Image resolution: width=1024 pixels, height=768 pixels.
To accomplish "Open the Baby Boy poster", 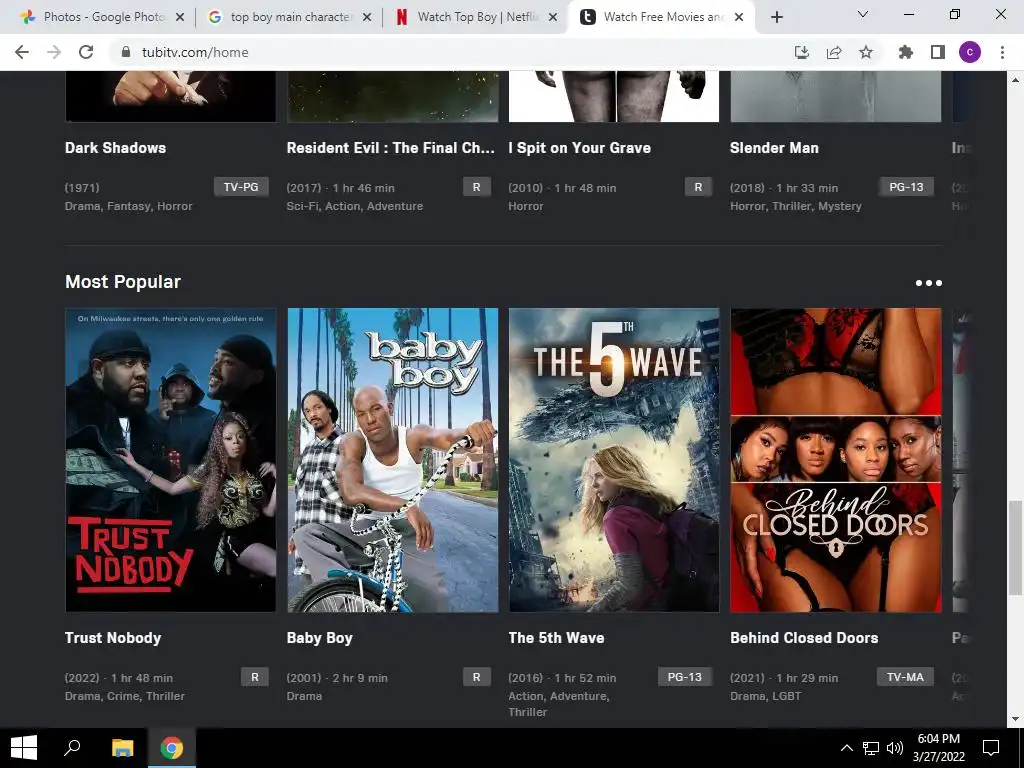I will pos(392,460).
